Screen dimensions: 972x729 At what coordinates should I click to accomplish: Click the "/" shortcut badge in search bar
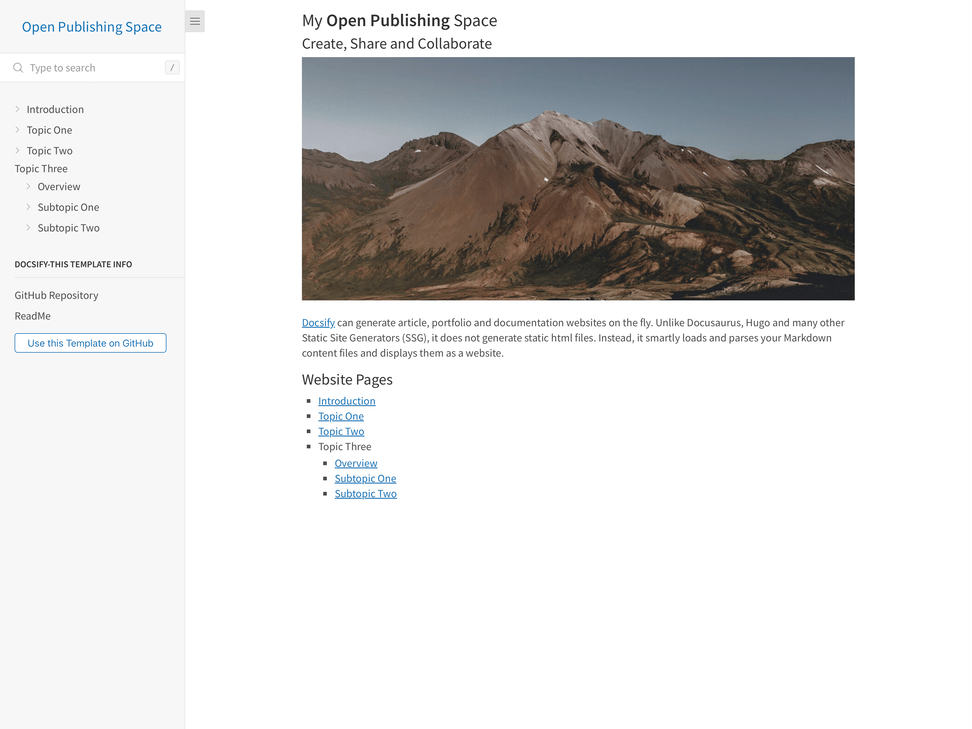pyautogui.click(x=172, y=67)
